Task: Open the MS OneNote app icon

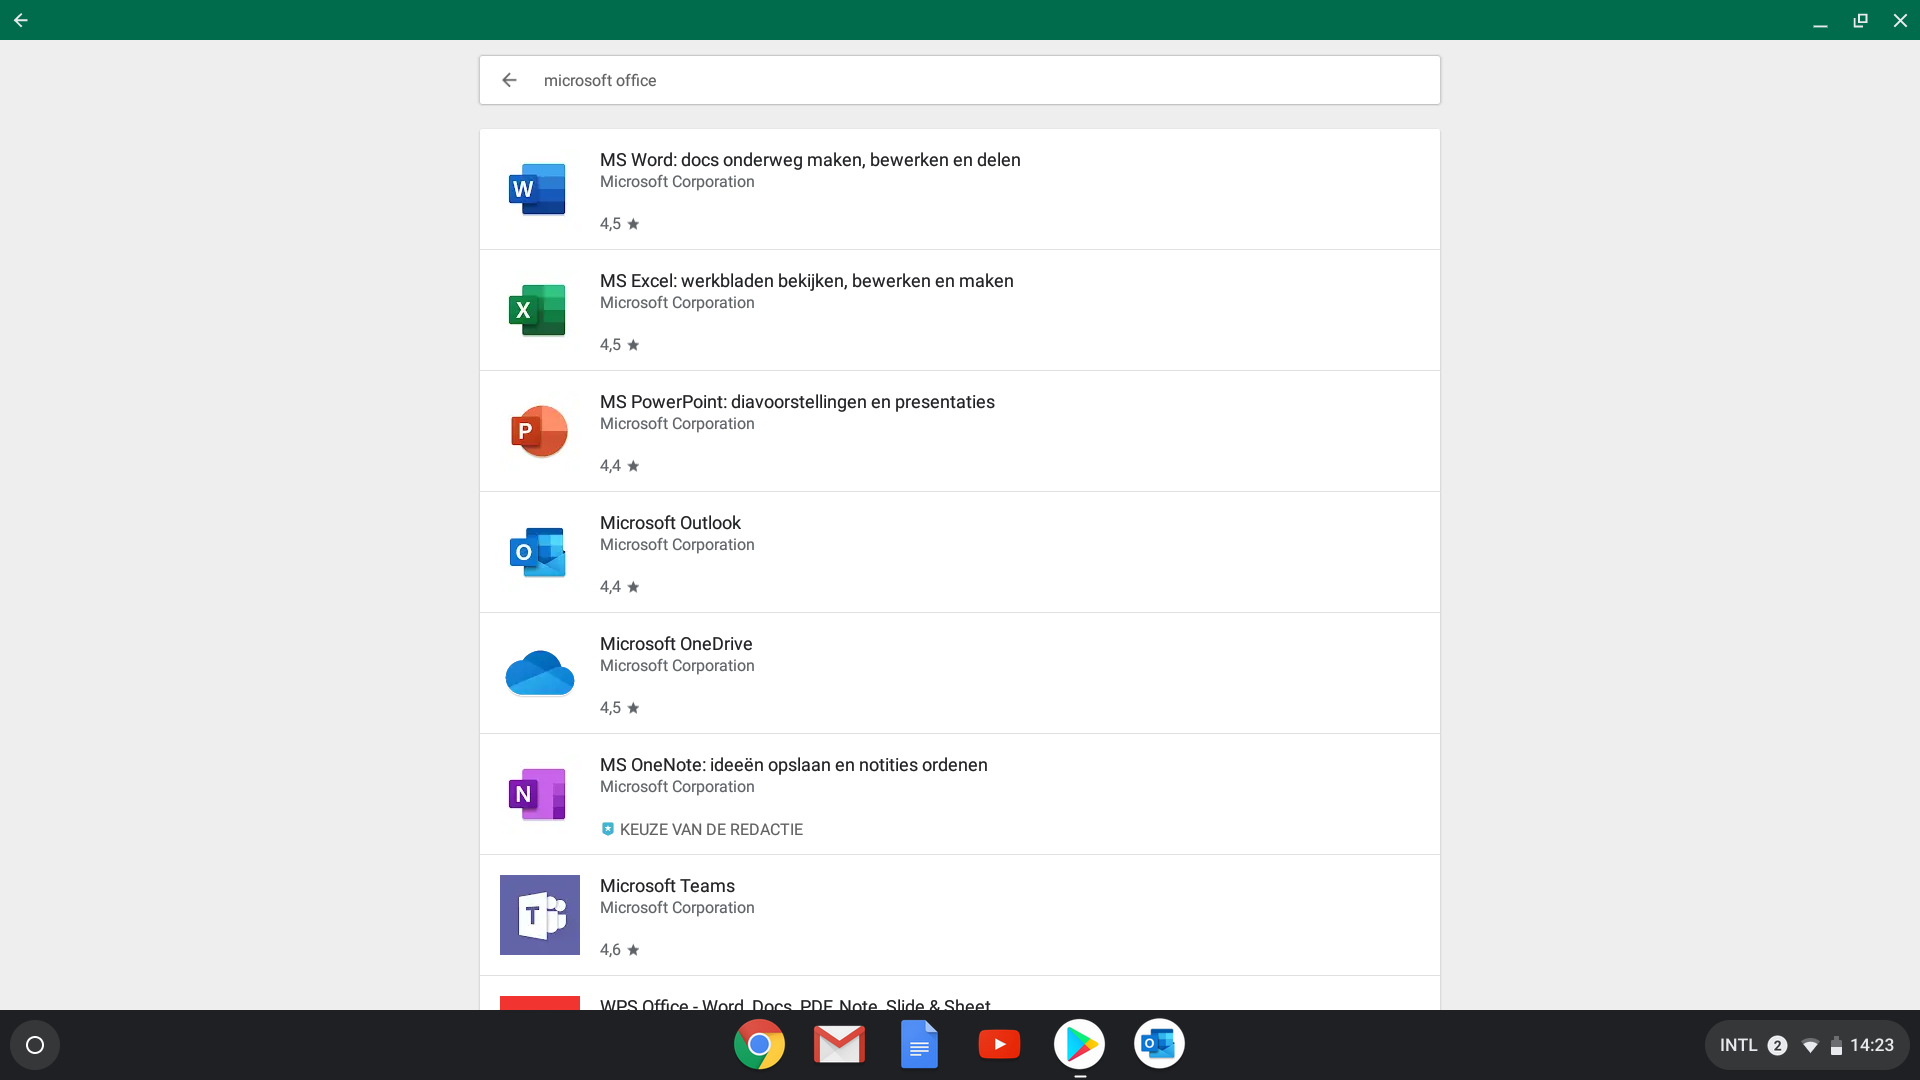Action: [538, 794]
